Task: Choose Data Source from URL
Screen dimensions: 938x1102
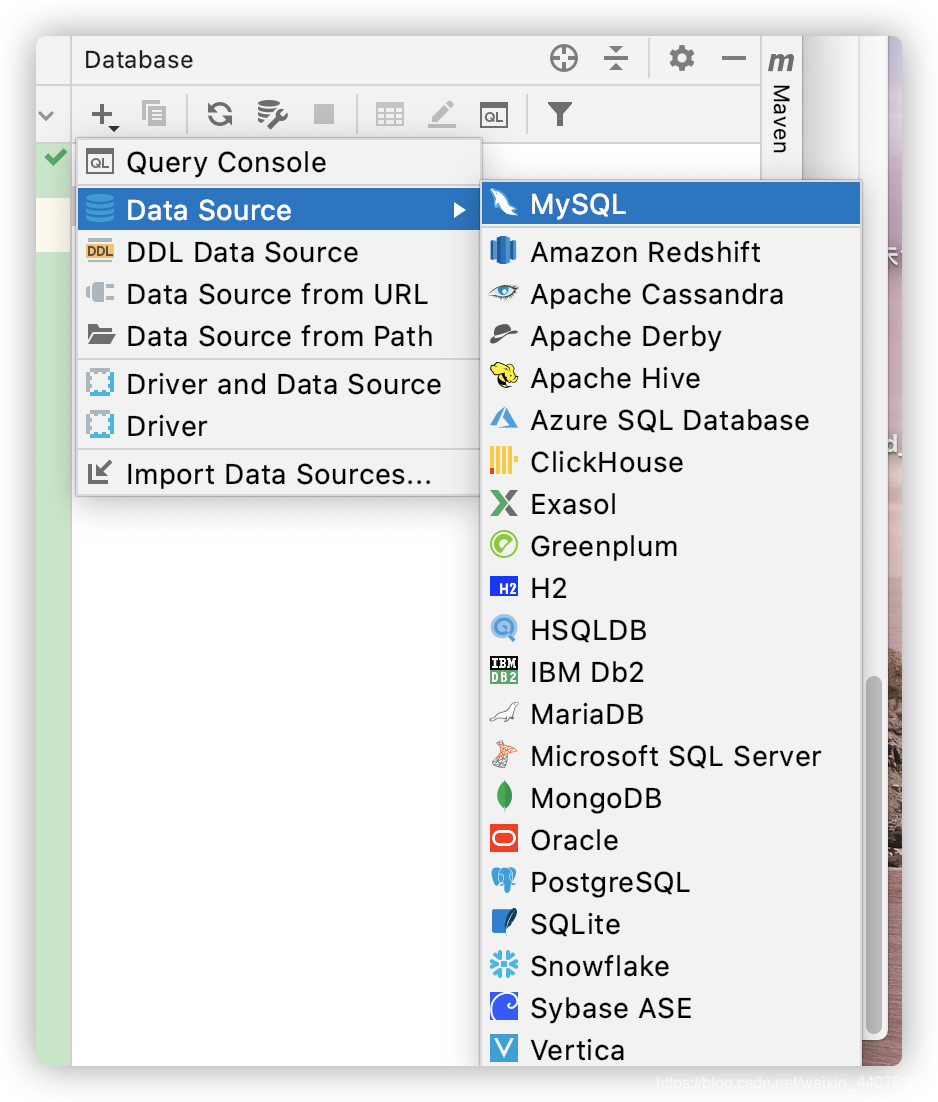Action: [x=279, y=294]
